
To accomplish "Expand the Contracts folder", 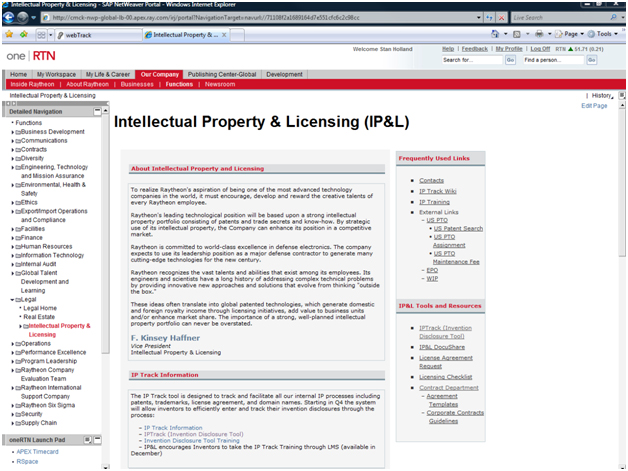I will [x=13, y=150].
